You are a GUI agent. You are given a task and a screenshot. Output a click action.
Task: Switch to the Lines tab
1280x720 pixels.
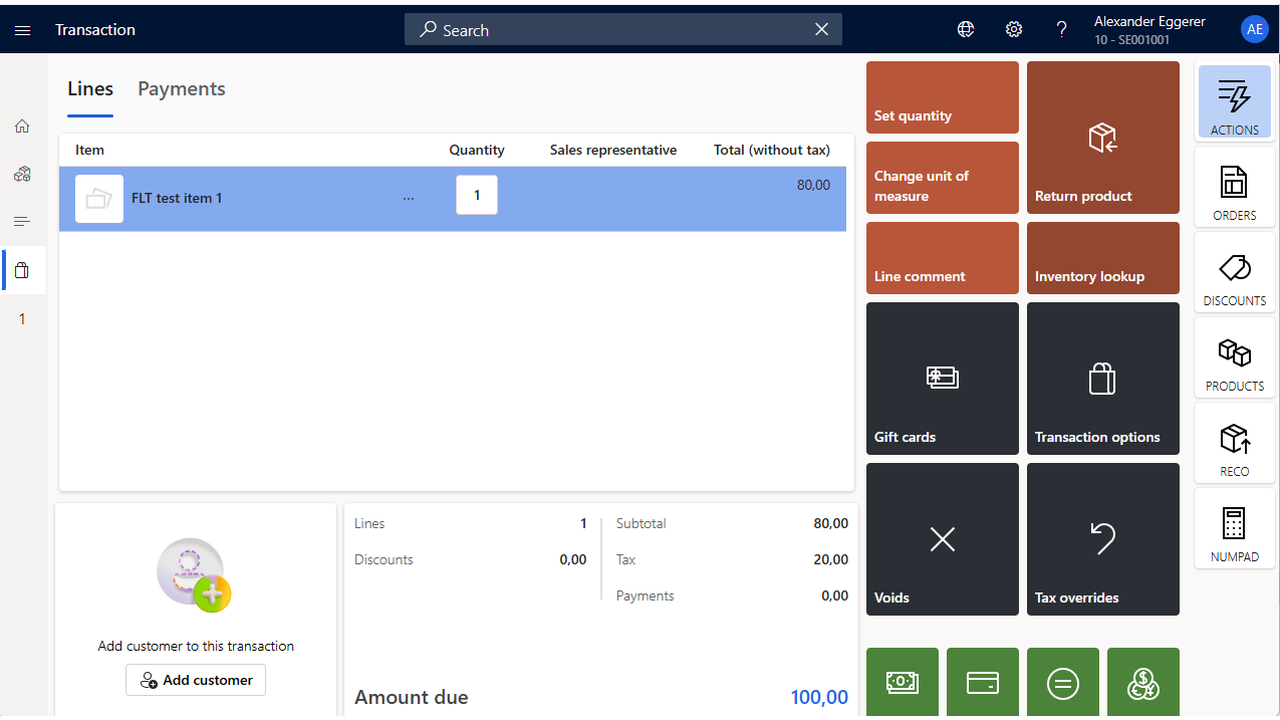point(90,89)
